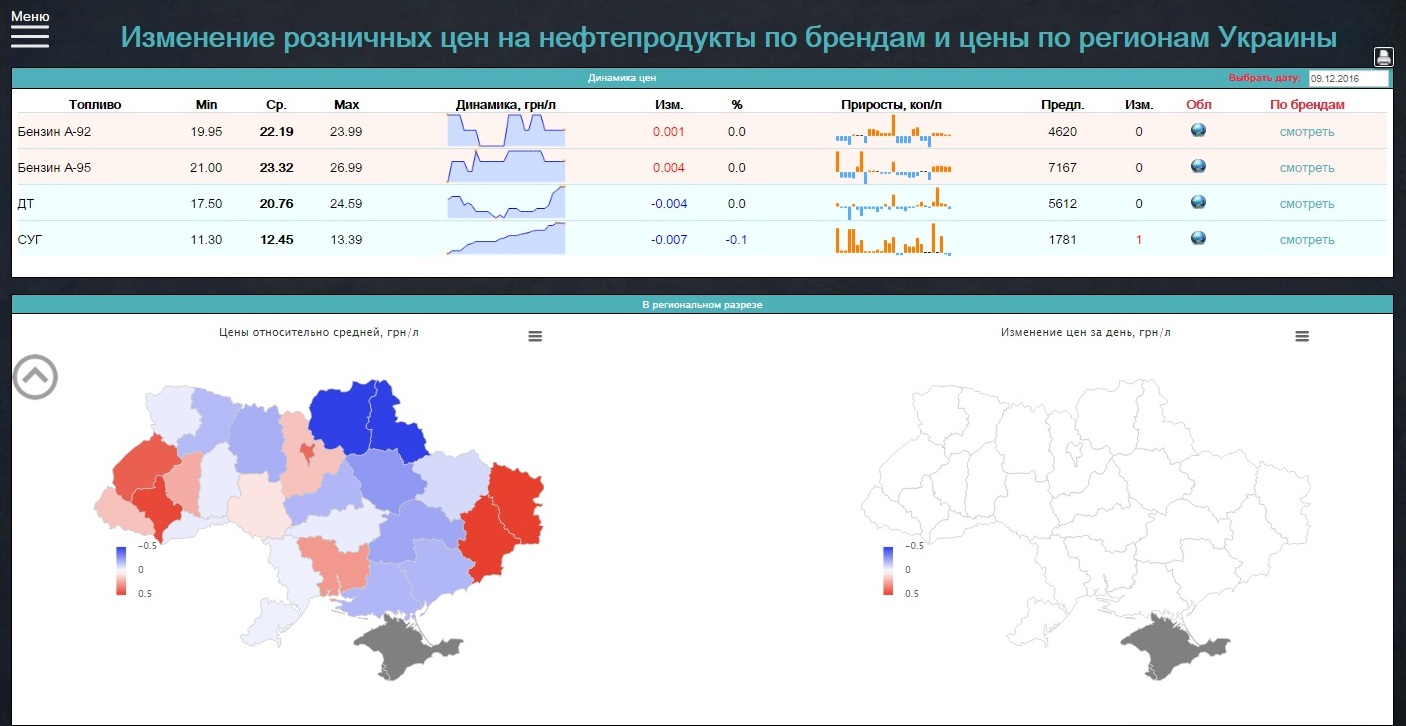Click the По брендам column header
The width and height of the screenshot is (1406, 726).
pos(1307,104)
